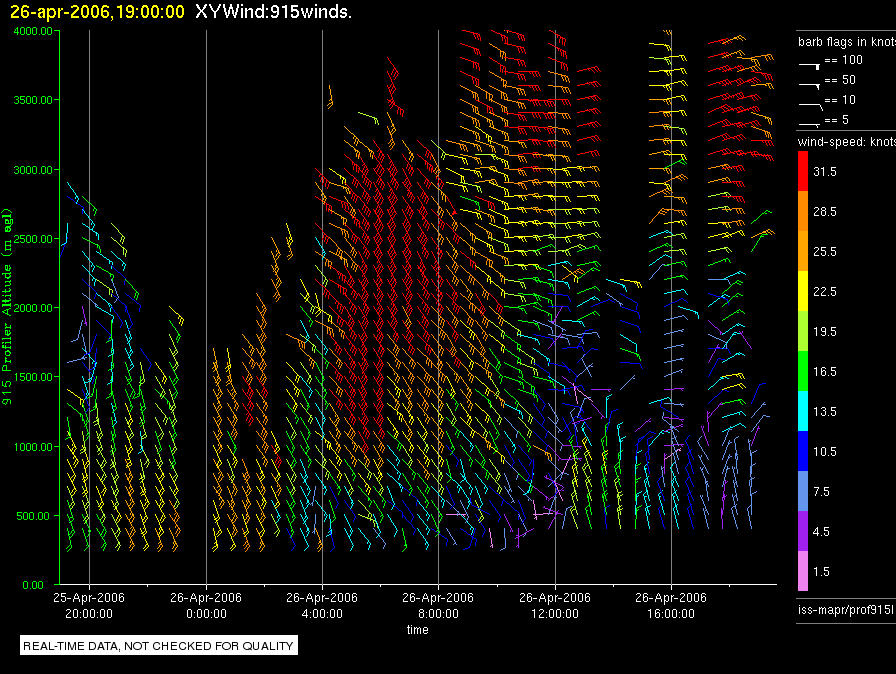Click the REAL-TIME DATA quality notice box
This screenshot has width=896, height=674.
159,646
